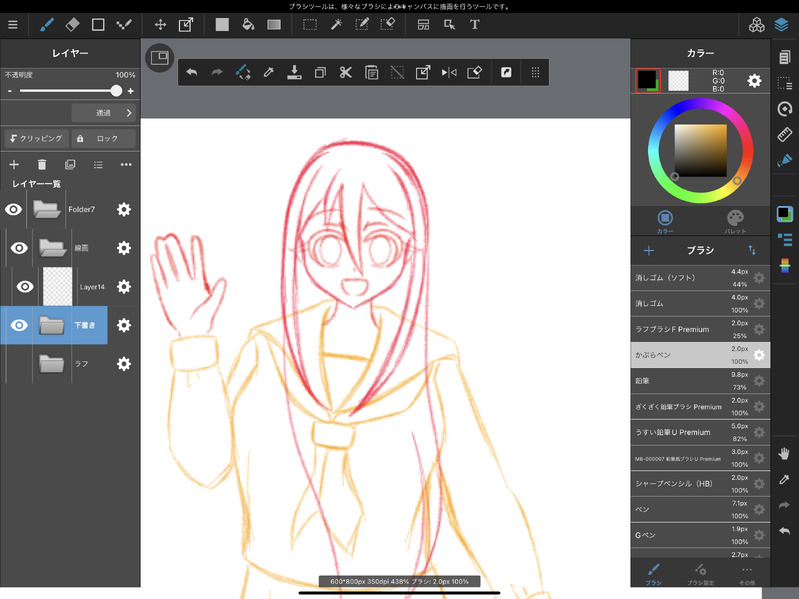The width and height of the screenshot is (799, 599).
Task: Open the ruler tool in right sidebar
Action: [x=785, y=134]
